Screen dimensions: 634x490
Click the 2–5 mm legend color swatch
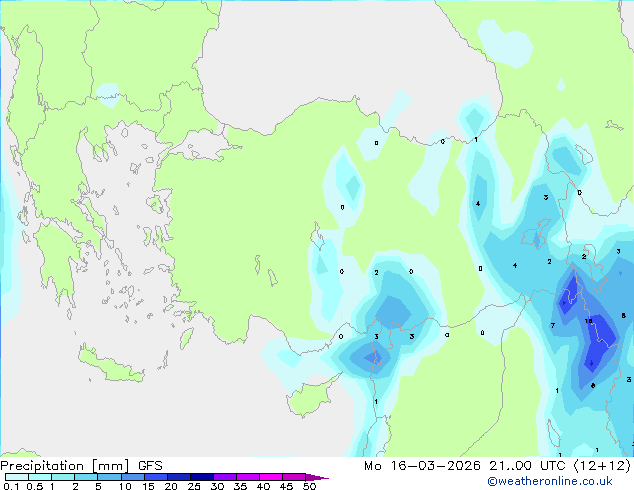86,477
